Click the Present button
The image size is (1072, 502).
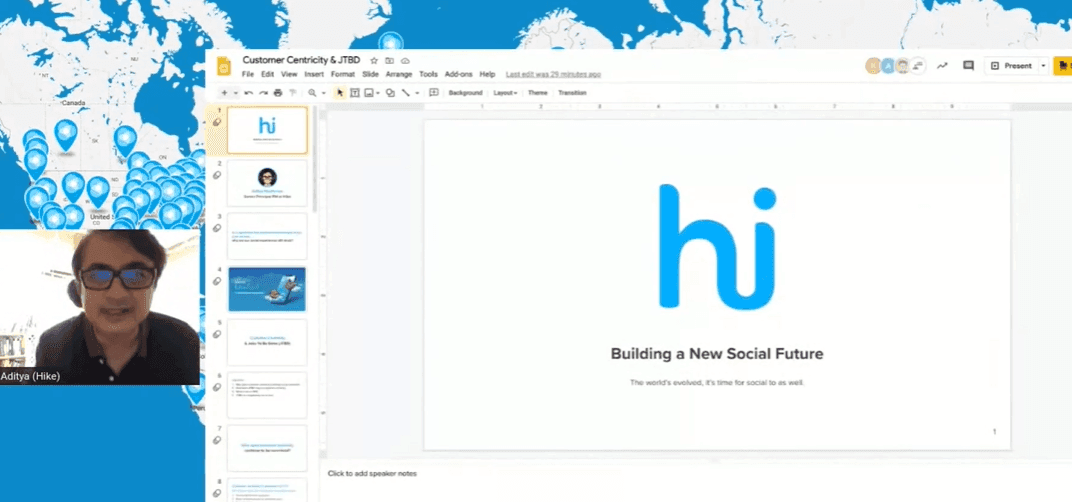pos(1011,66)
